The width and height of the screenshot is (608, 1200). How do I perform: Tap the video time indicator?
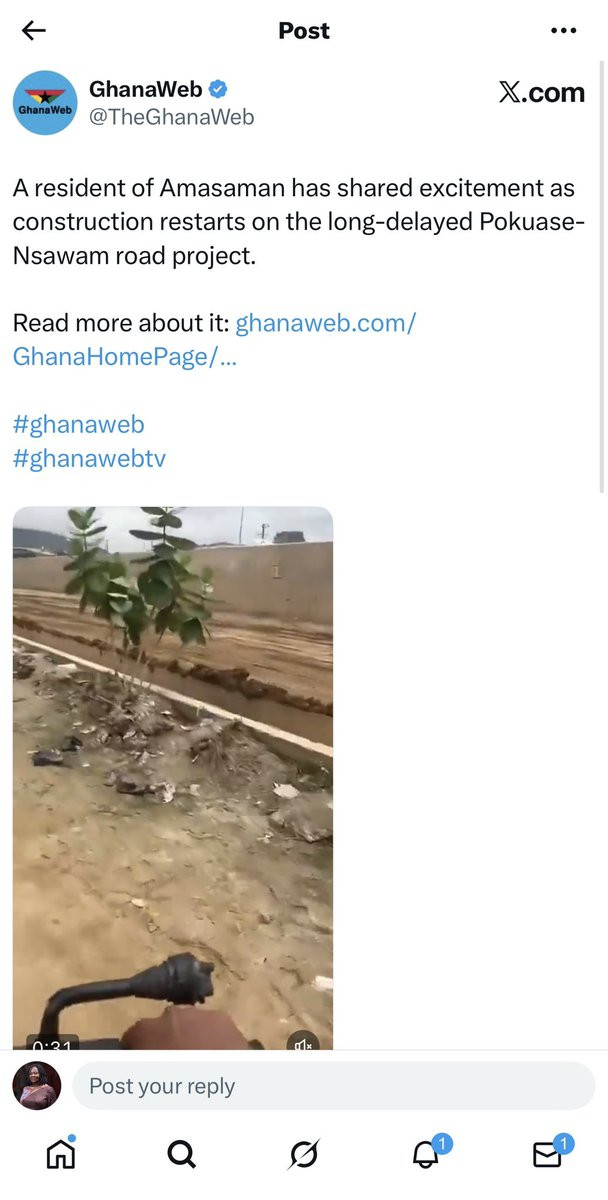pyautogui.click(x=50, y=1044)
